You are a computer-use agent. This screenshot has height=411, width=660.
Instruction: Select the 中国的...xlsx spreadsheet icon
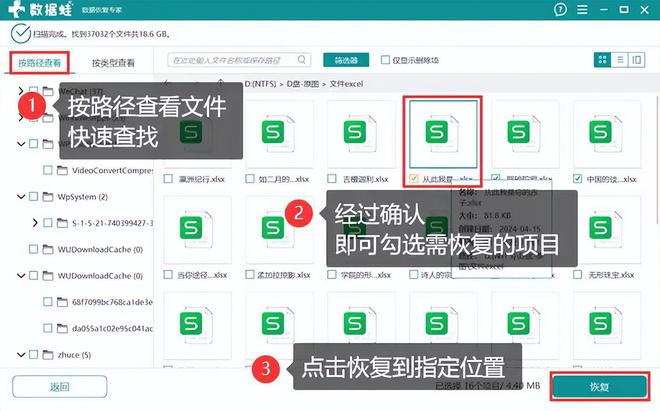point(606,133)
